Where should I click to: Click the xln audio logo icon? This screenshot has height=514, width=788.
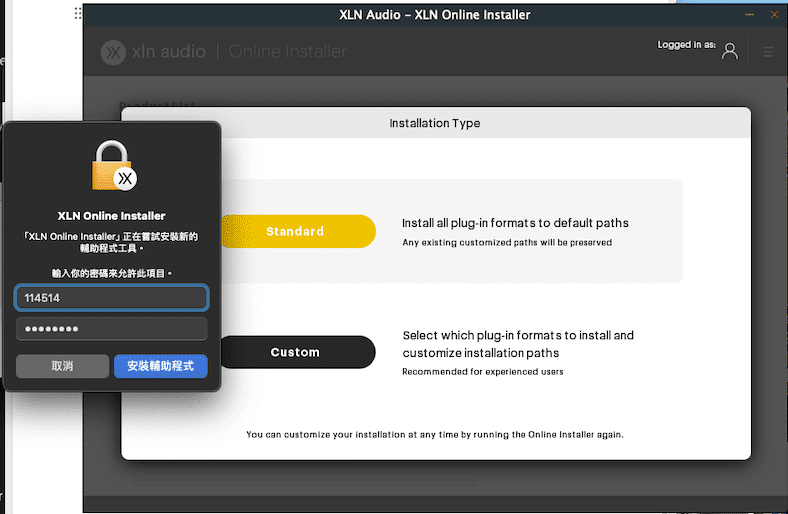(113, 52)
